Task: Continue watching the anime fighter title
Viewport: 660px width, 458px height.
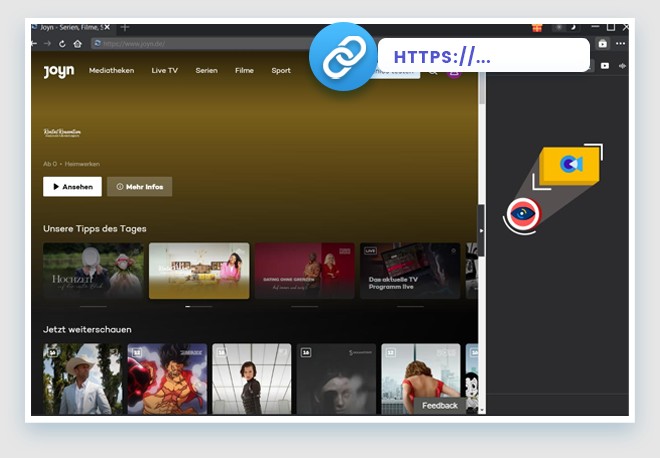Action: [167, 379]
